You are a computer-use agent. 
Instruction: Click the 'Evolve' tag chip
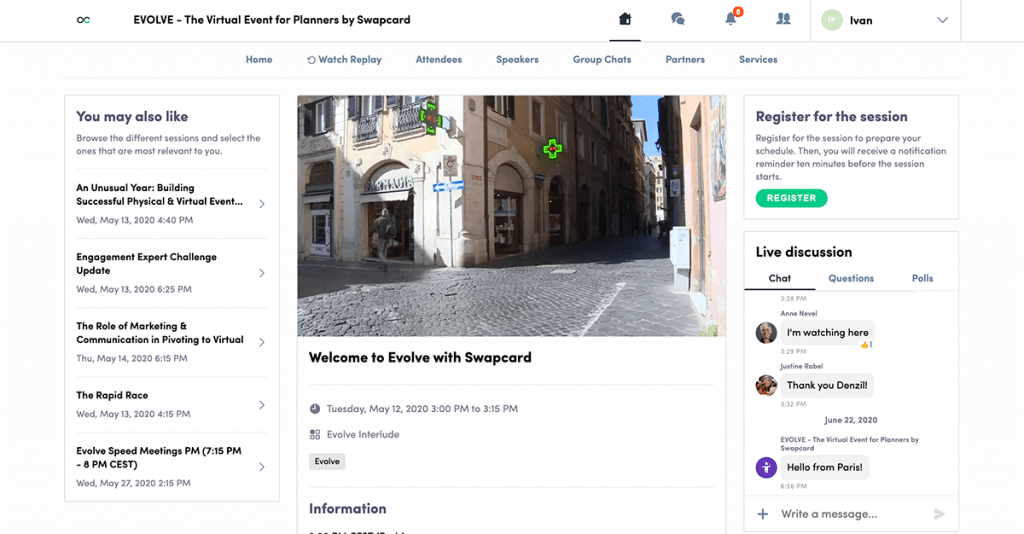327,462
